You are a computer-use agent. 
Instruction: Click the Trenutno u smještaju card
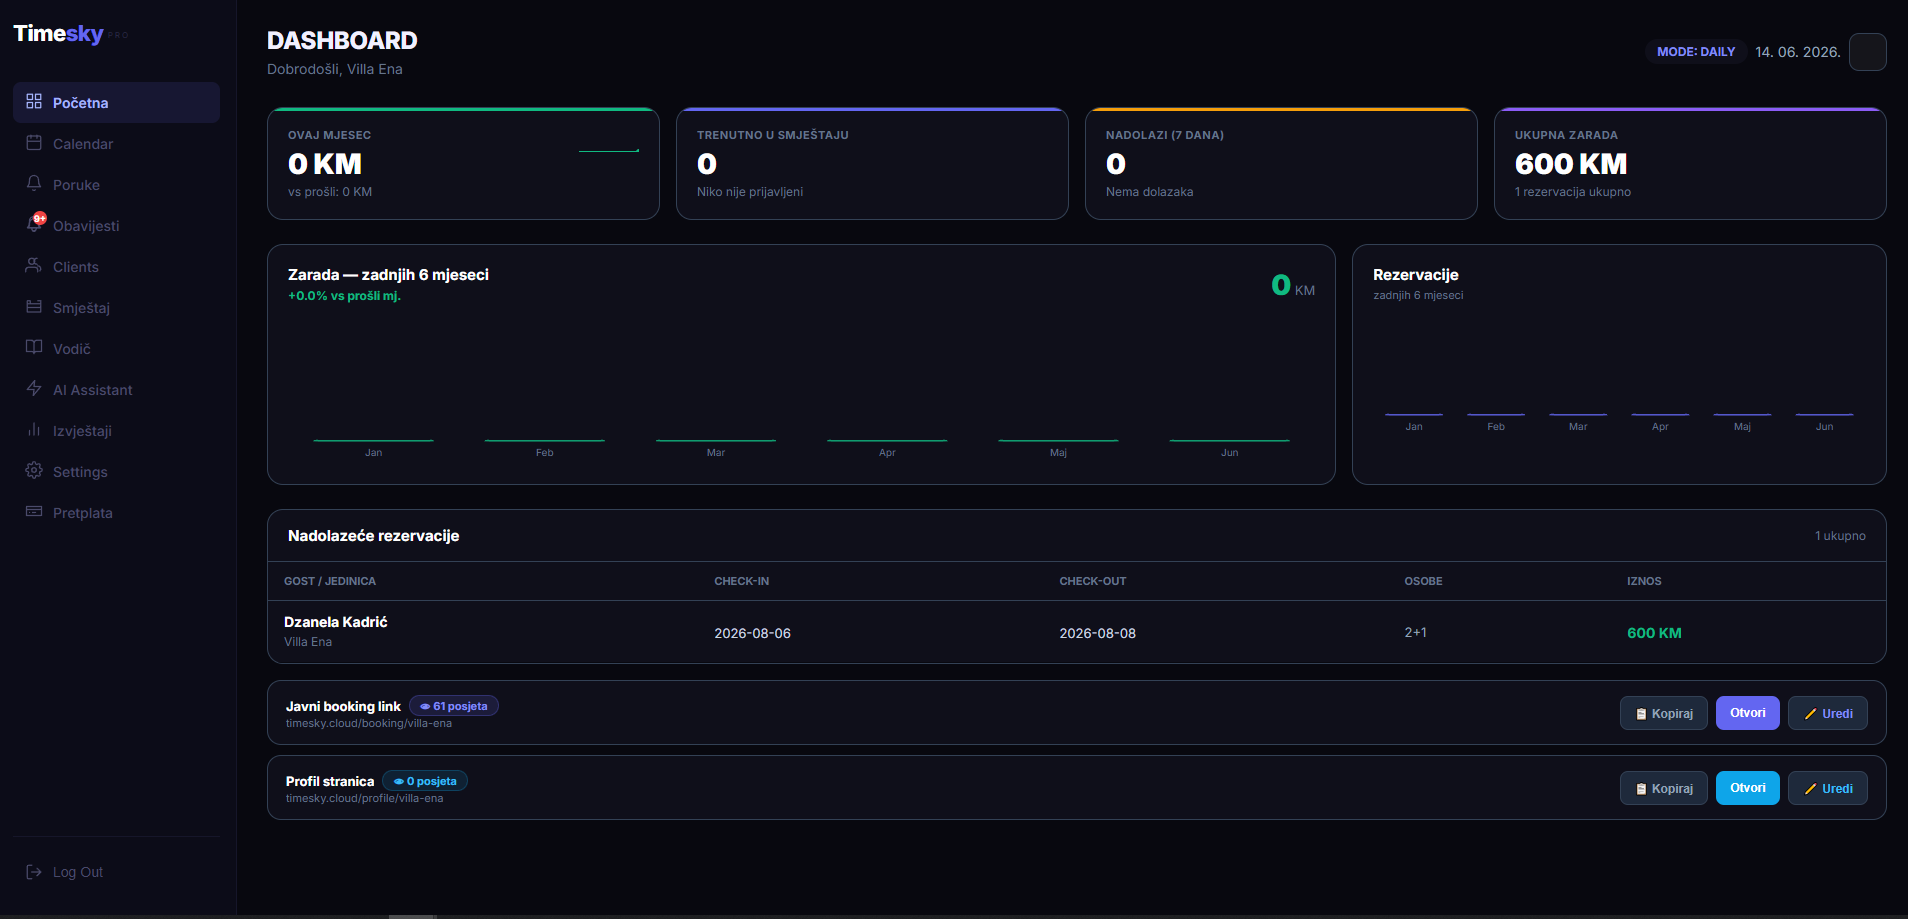(x=872, y=163)
